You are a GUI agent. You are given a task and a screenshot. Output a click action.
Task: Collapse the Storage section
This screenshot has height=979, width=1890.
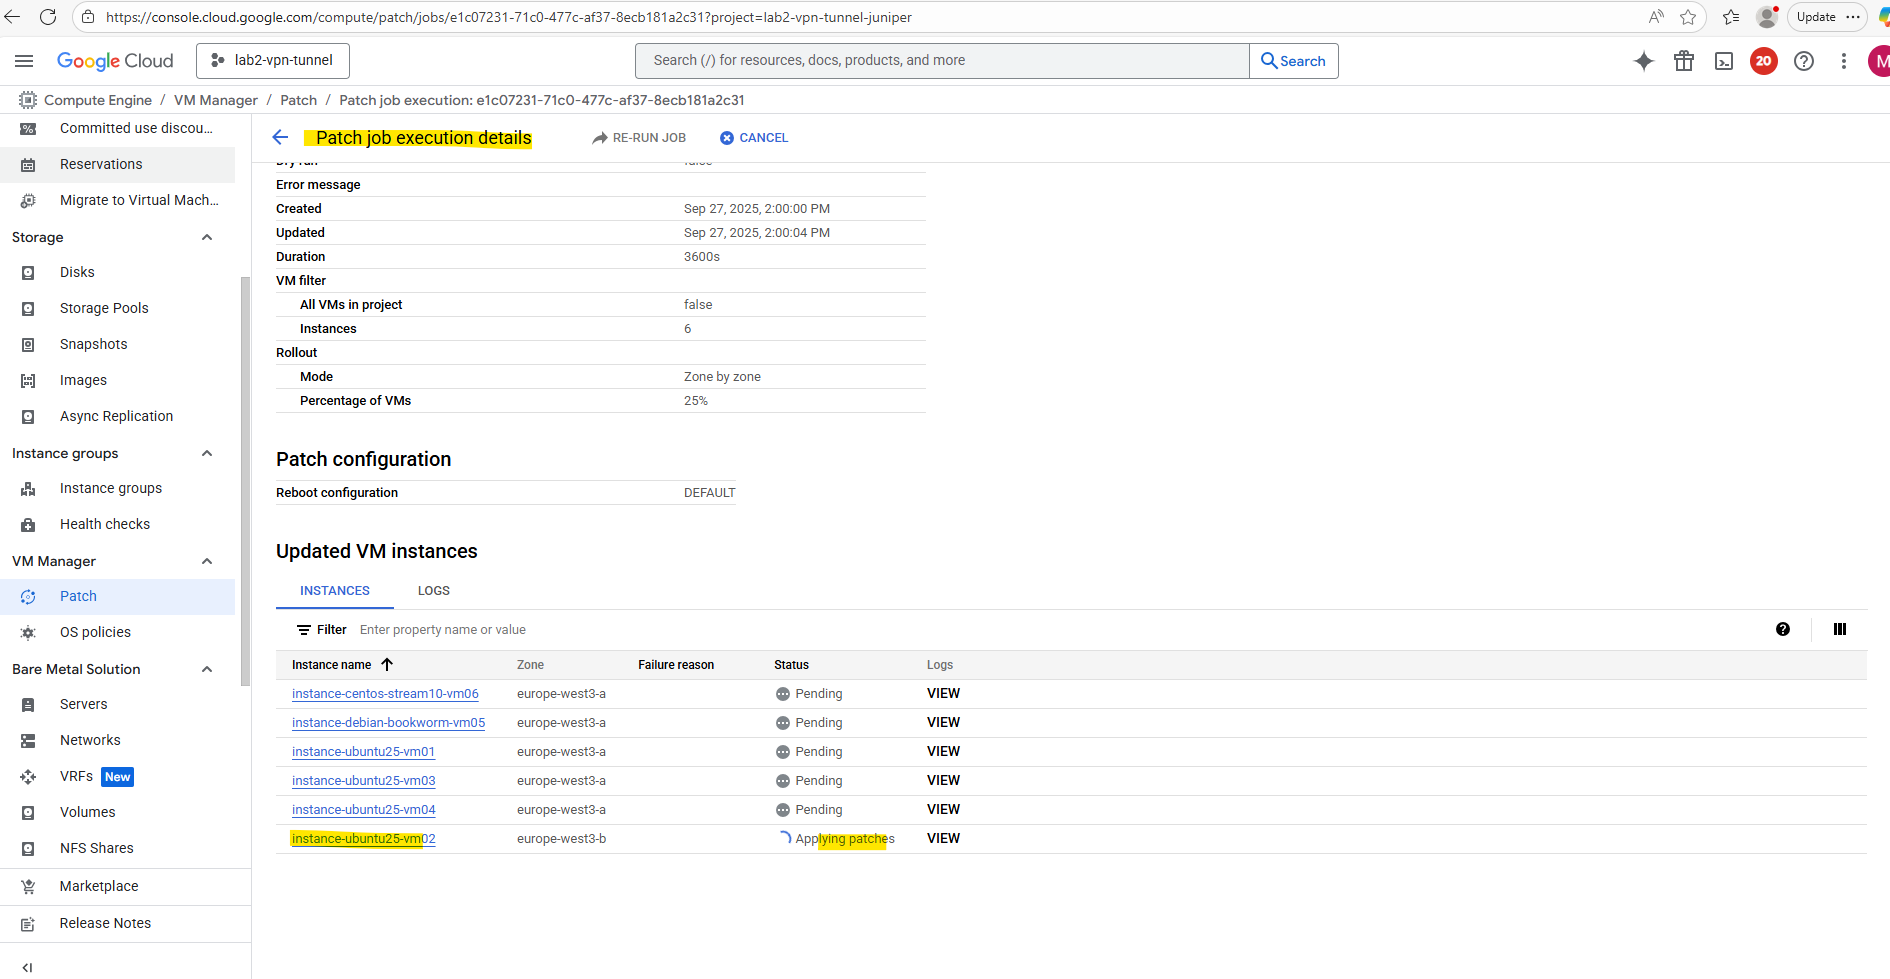(207, 237)
